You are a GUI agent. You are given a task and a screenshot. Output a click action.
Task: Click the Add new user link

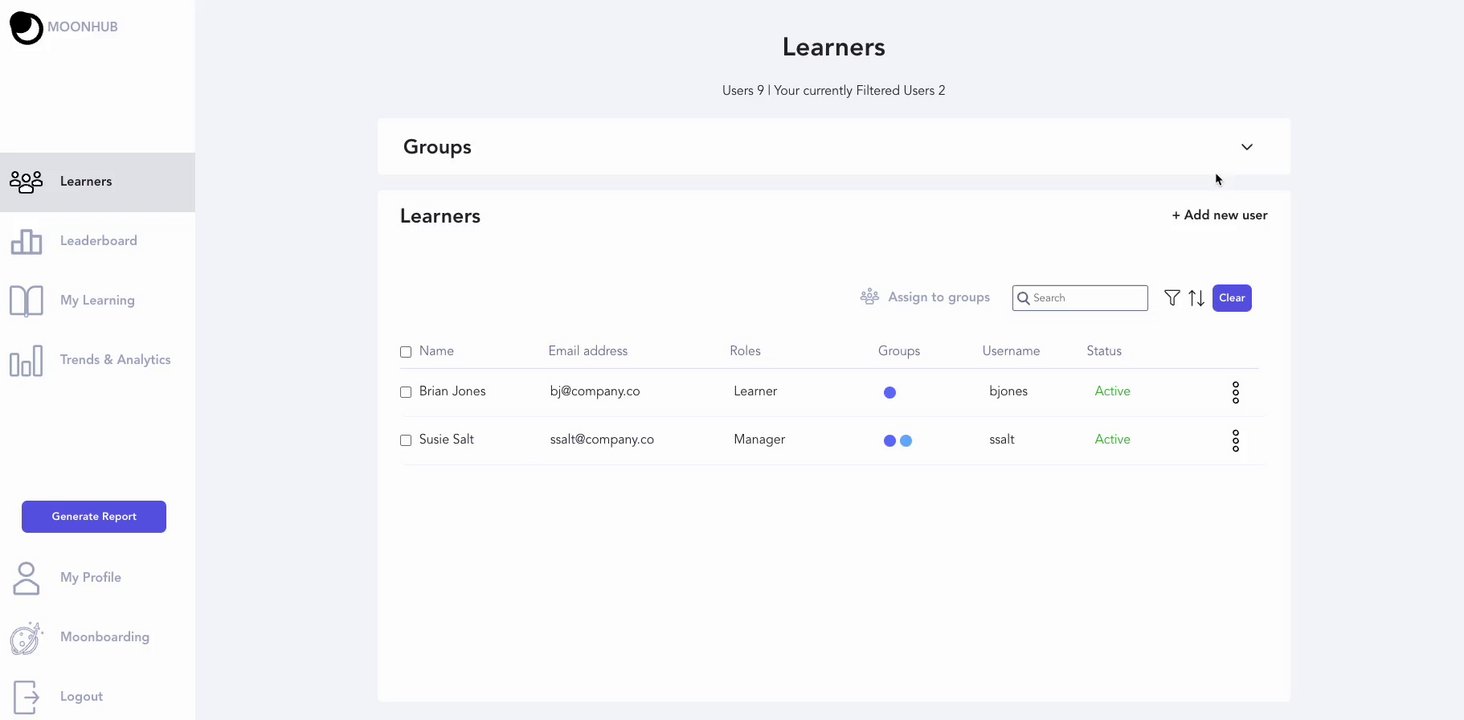pos(1220,215)
